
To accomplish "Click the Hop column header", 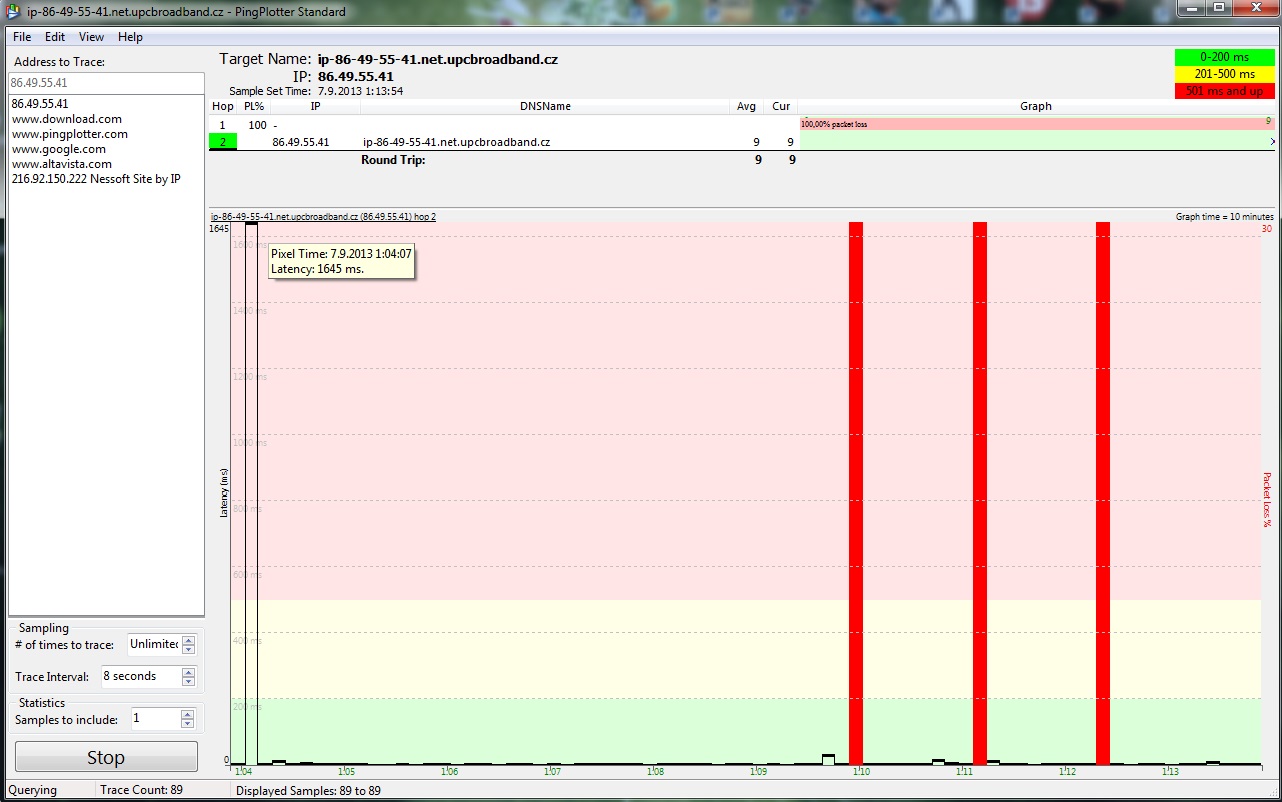I will click(223, 106).
